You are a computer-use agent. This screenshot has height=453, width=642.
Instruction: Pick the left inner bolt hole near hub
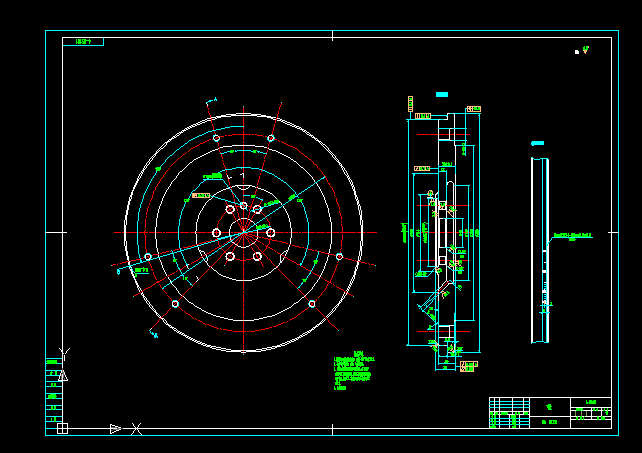[x=217, y=232]
